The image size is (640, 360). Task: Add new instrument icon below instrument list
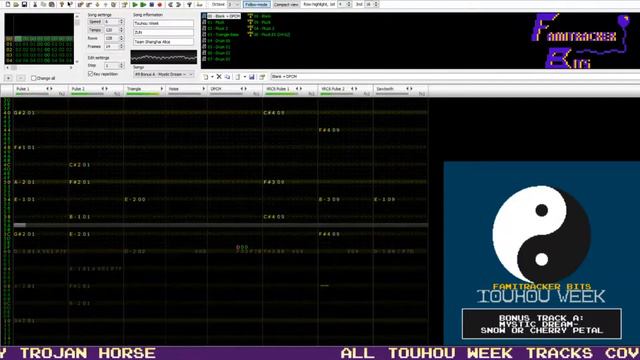(206, 76)
